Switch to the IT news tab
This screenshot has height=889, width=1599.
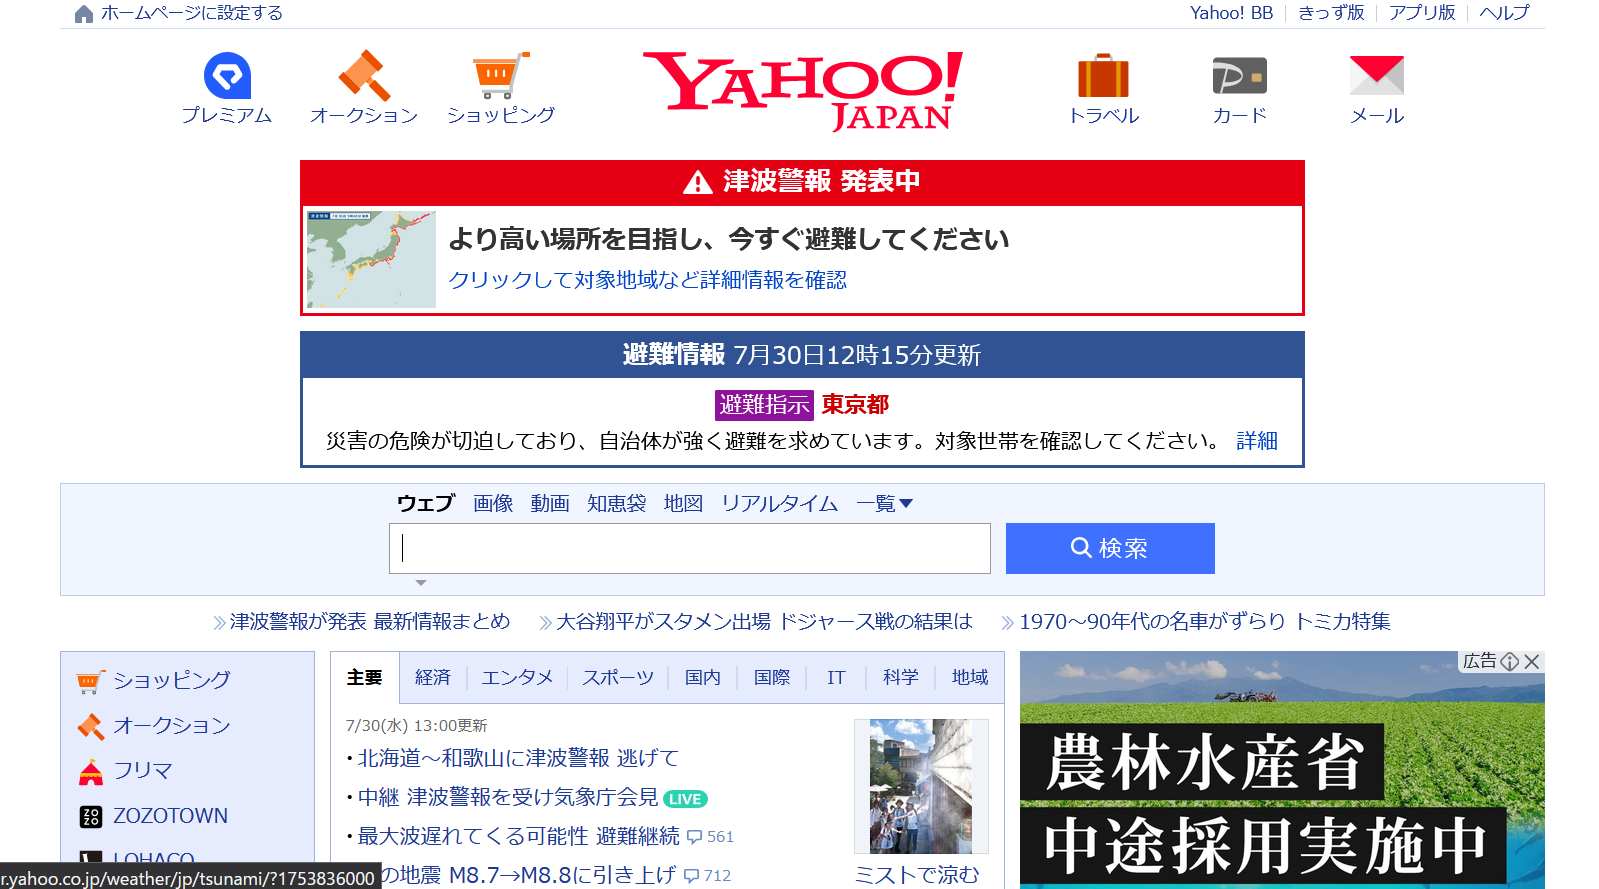click(836, 677)
